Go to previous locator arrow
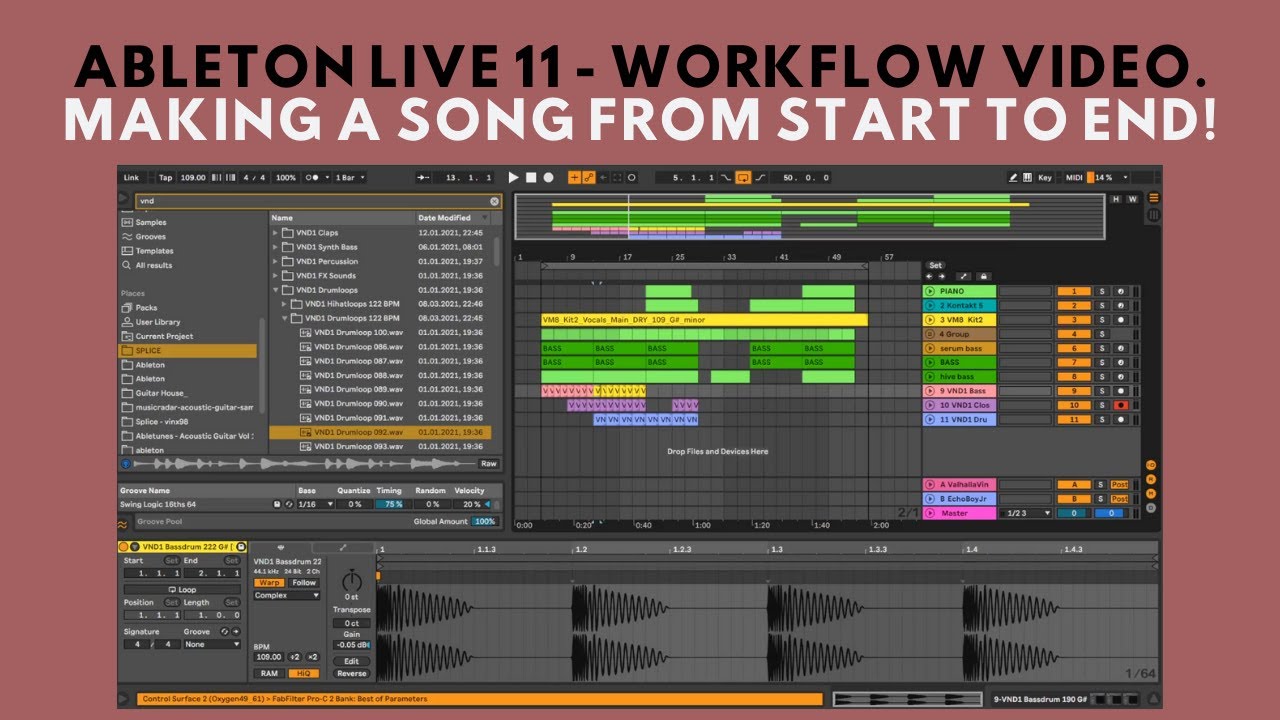Image resolution: width=1280 pixels, height=720 pixels. tap(929, 276)
